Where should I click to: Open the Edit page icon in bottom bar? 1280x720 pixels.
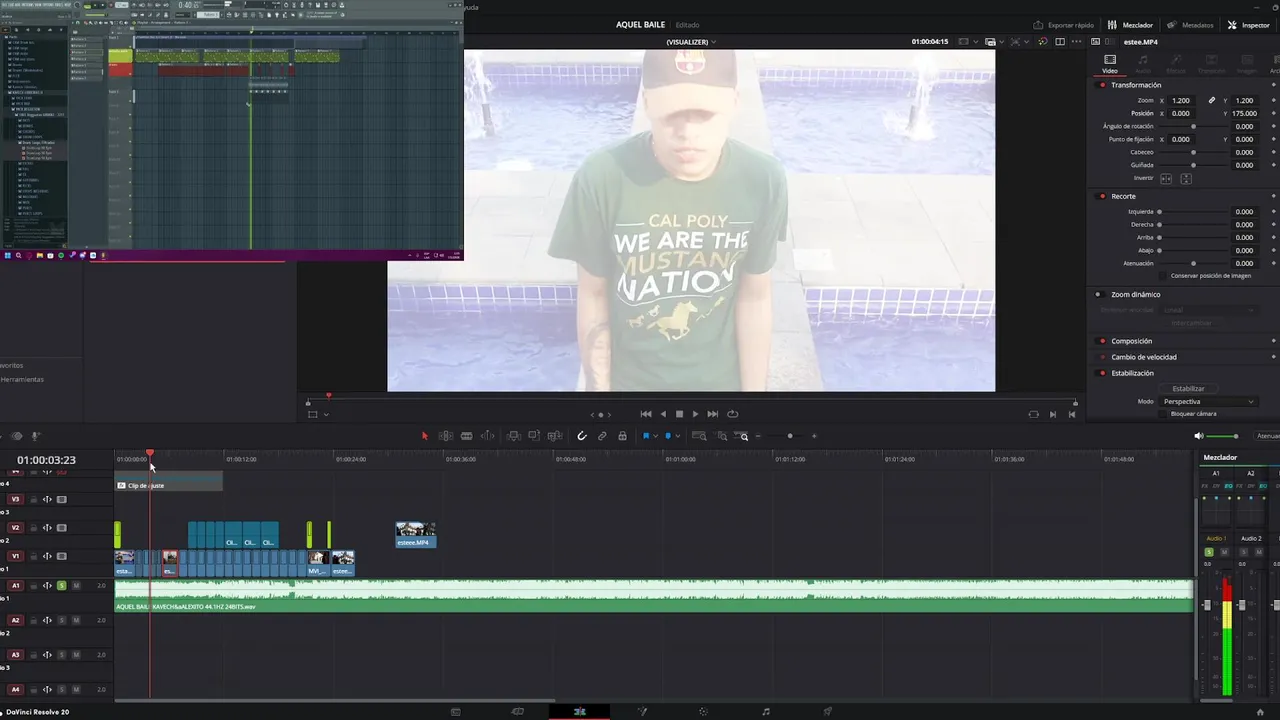pos(579,712)
